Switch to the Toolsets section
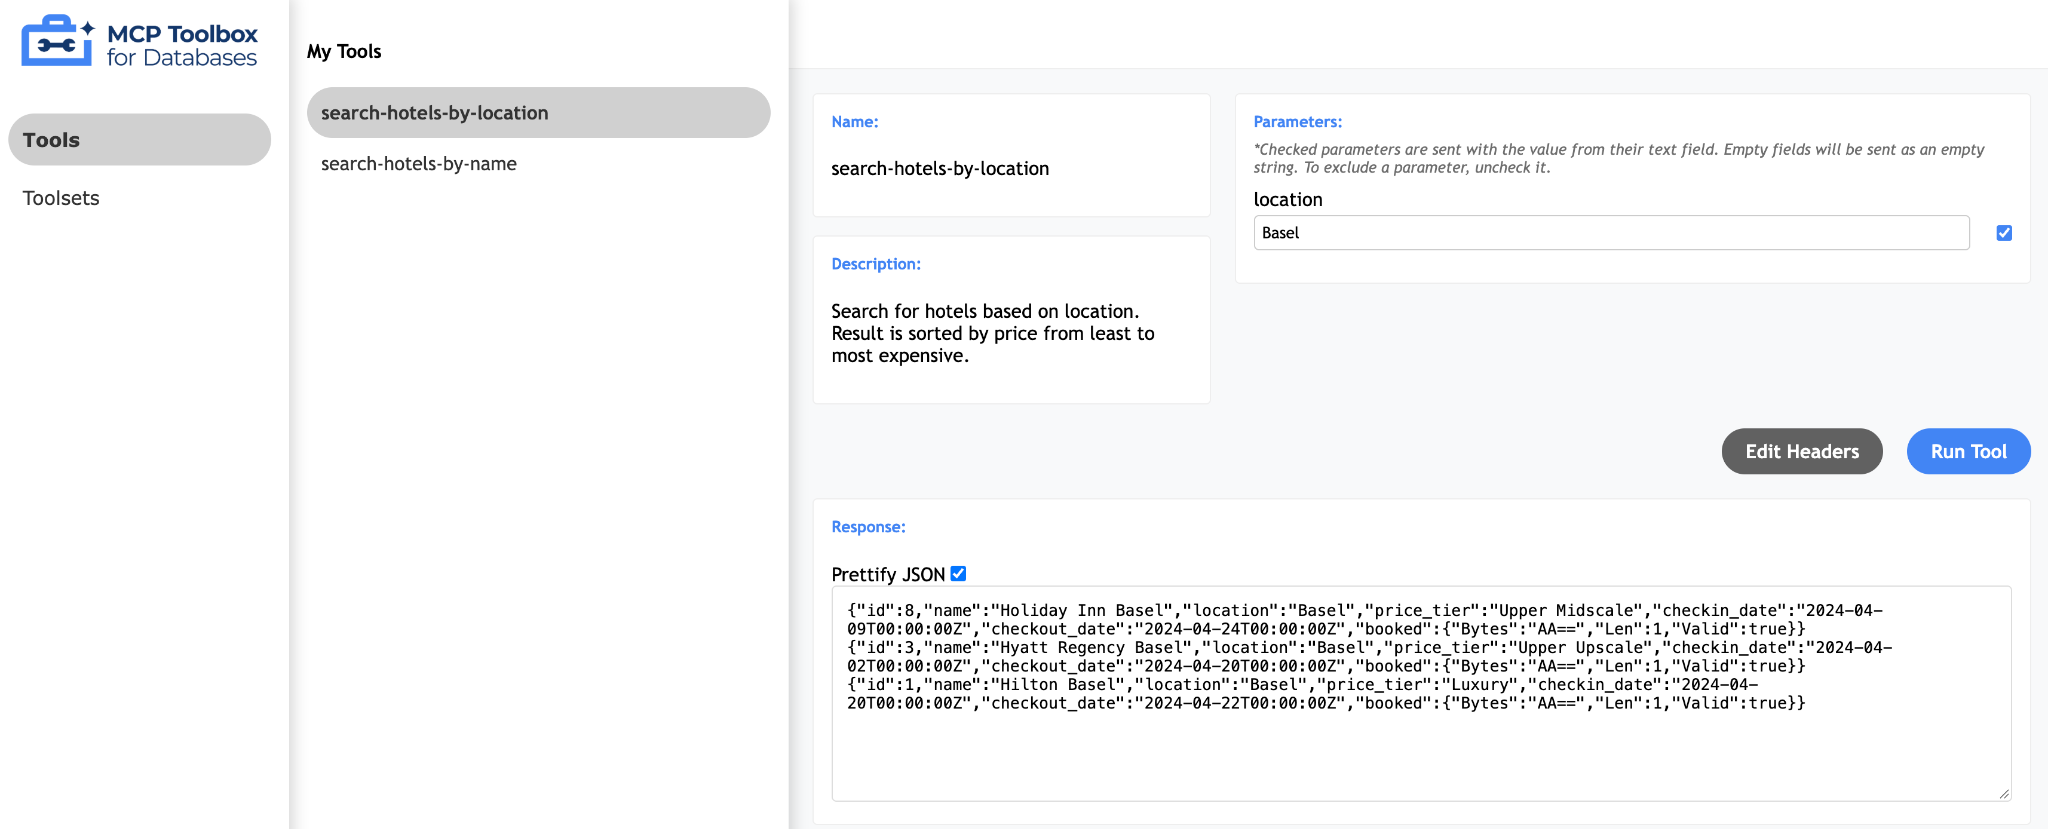 [61, 198]
